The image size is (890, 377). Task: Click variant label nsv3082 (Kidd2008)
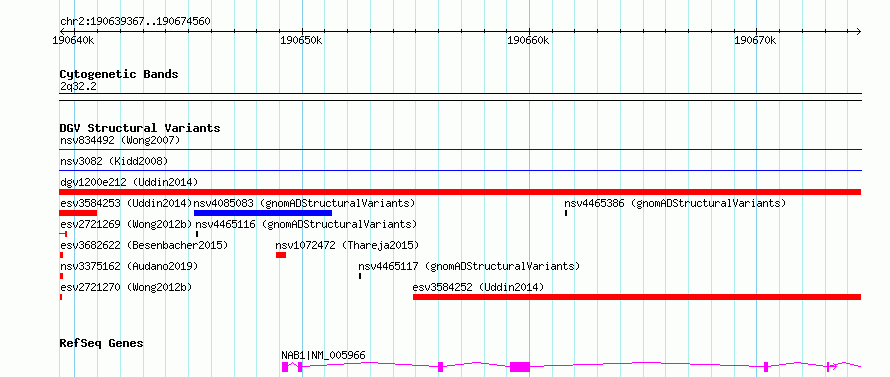tap(114, 161)
